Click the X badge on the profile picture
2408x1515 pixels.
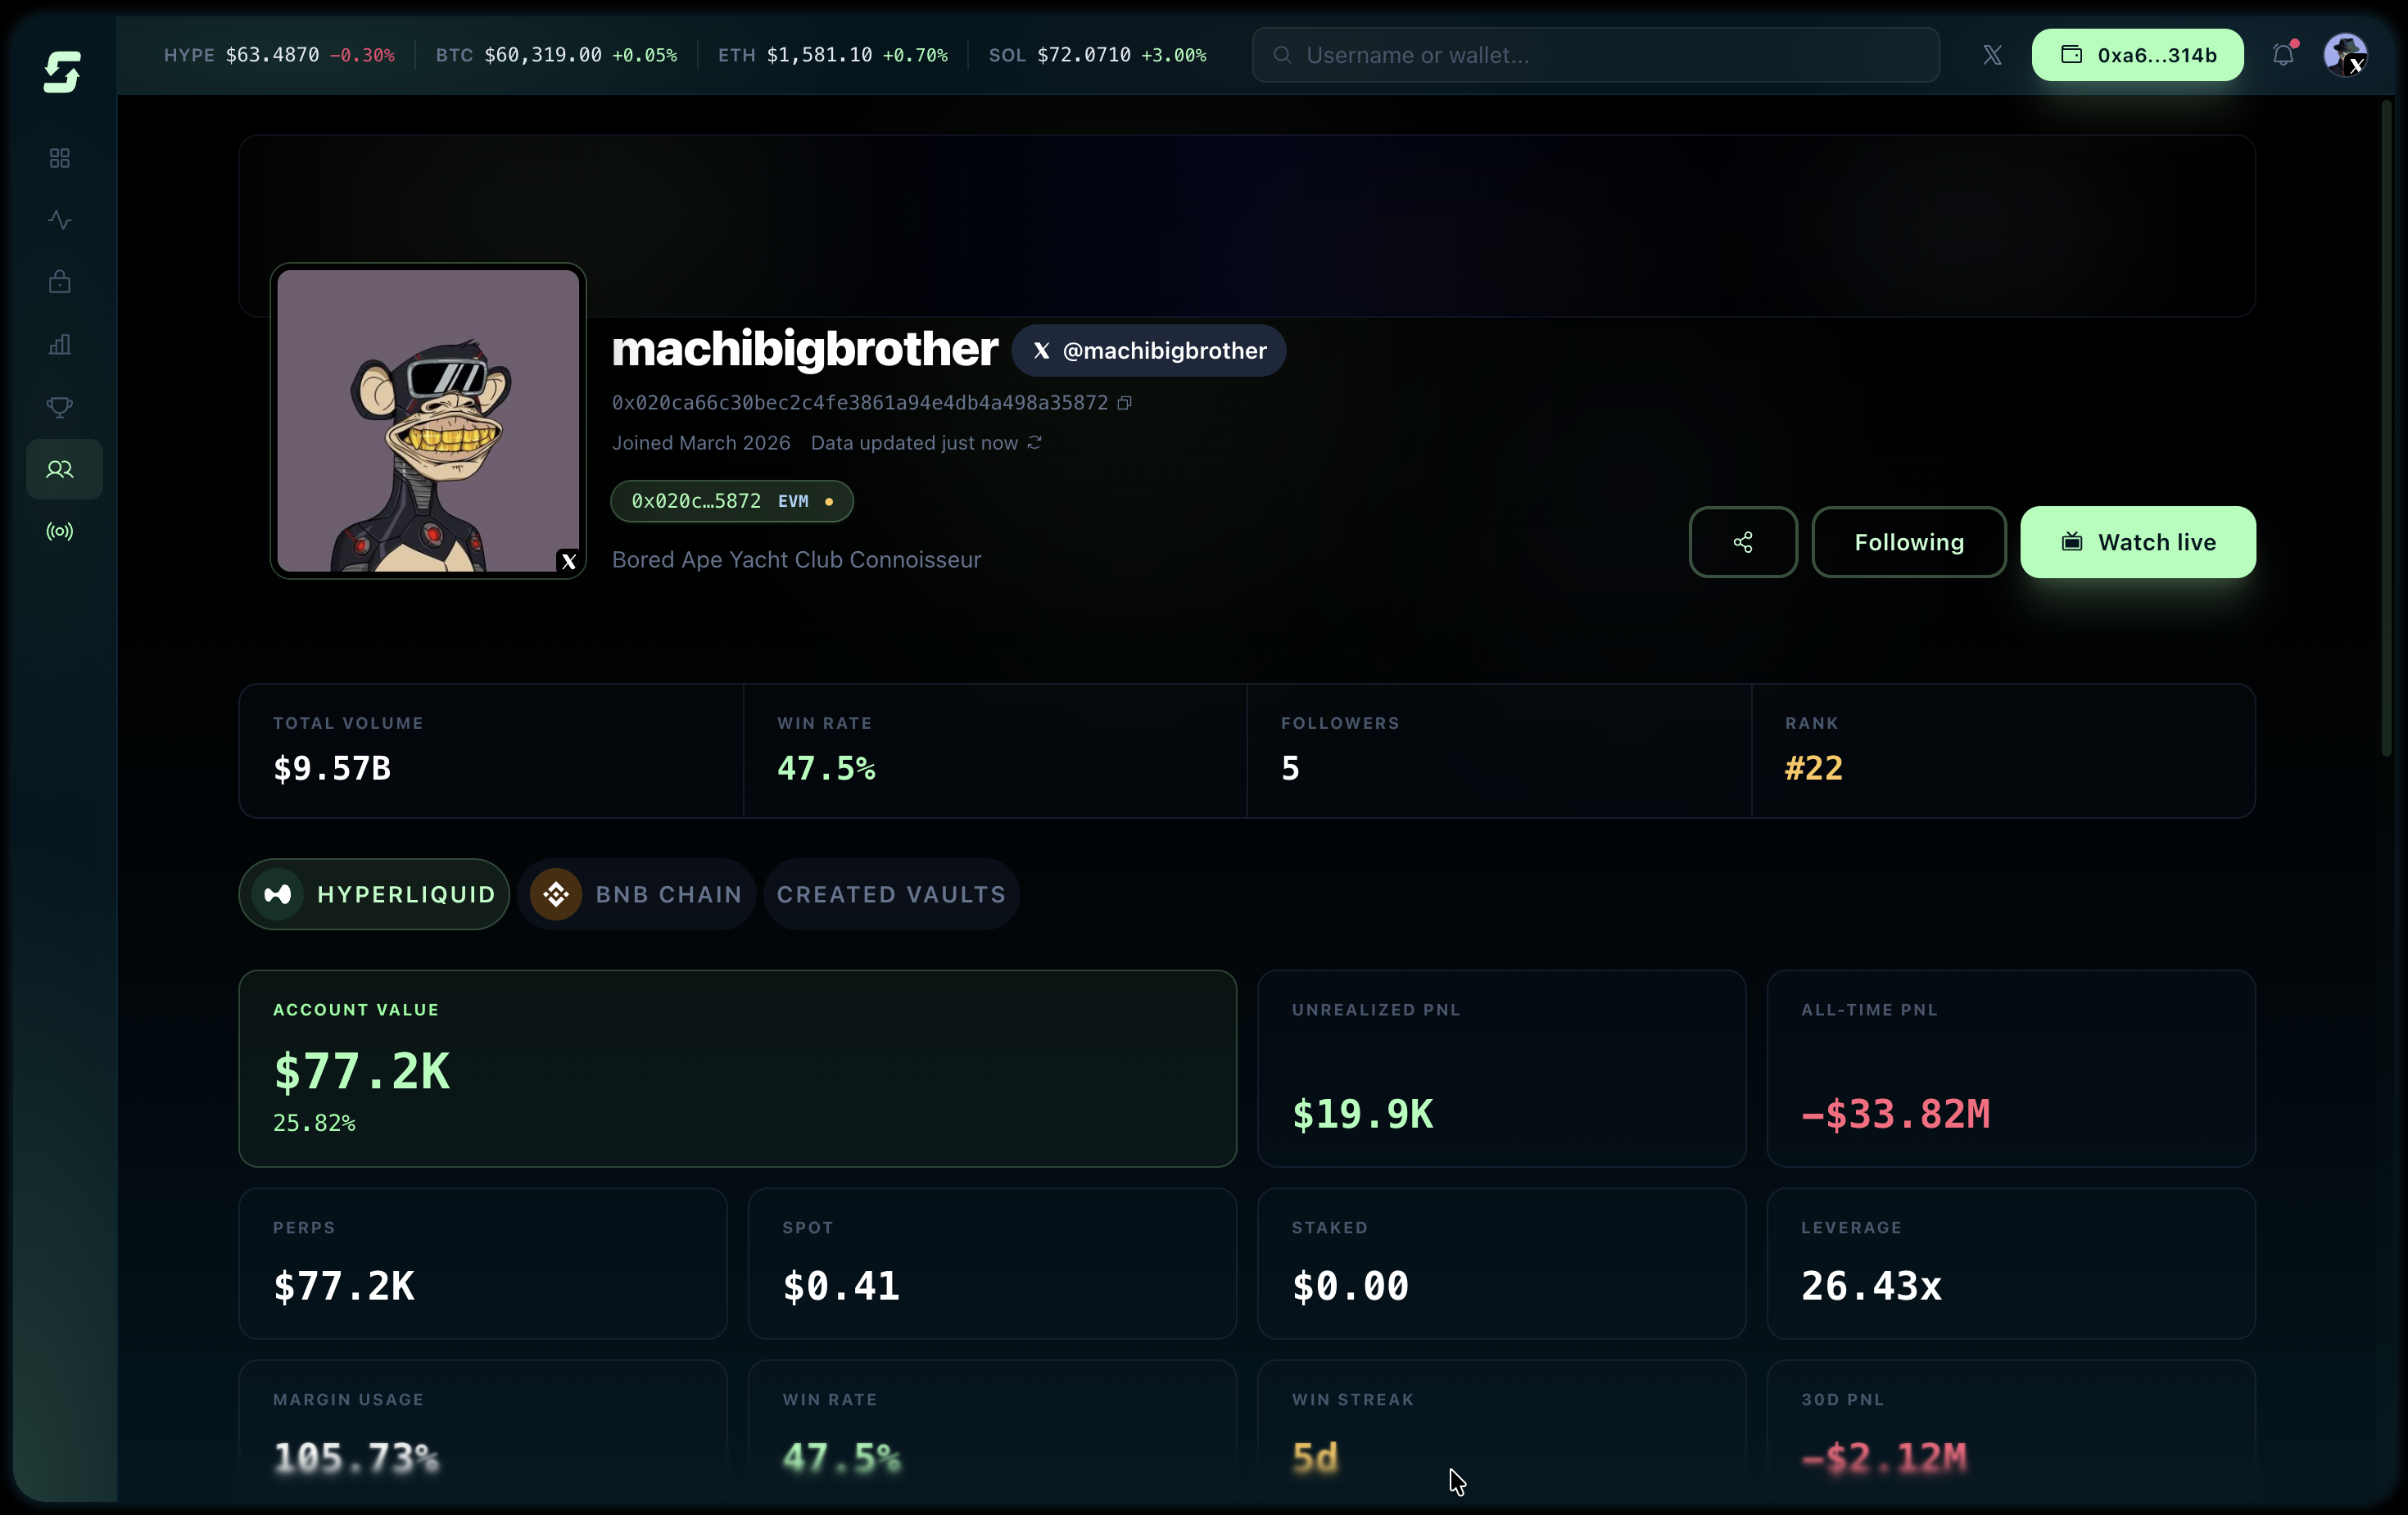[568, 561]
